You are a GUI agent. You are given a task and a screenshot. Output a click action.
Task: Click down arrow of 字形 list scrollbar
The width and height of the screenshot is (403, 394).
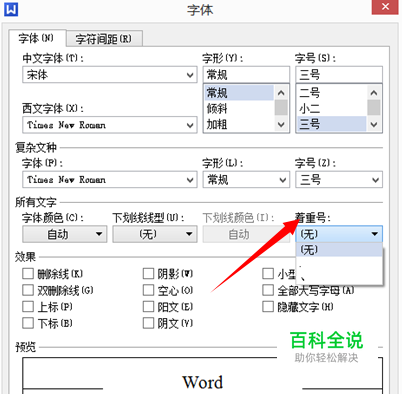pyautogui.click(x=281, y=125)
